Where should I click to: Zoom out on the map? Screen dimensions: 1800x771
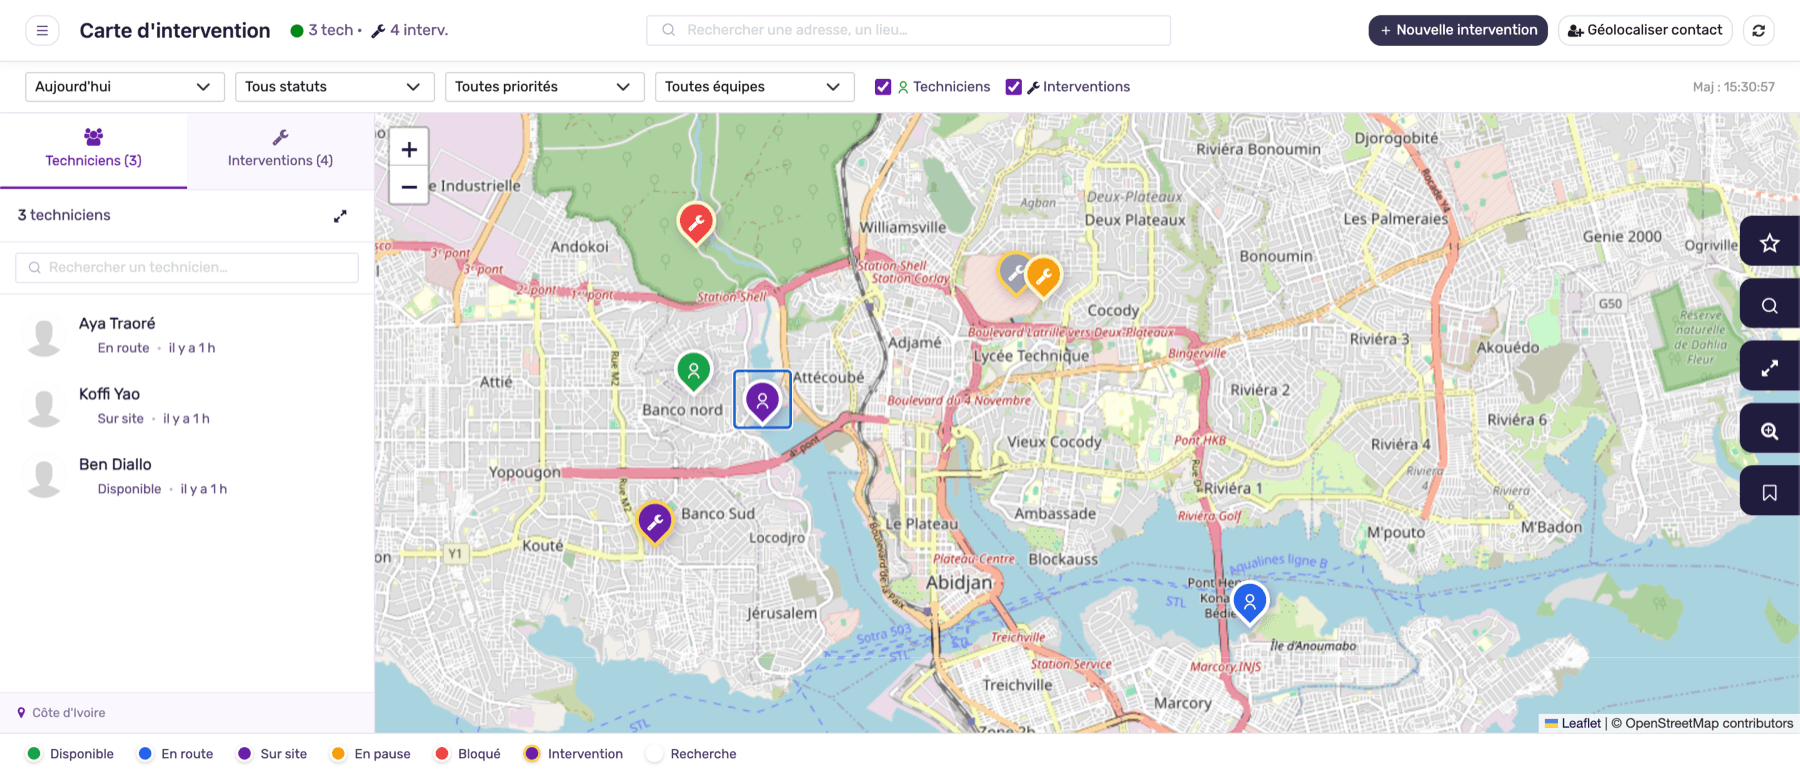coord(409,186)
